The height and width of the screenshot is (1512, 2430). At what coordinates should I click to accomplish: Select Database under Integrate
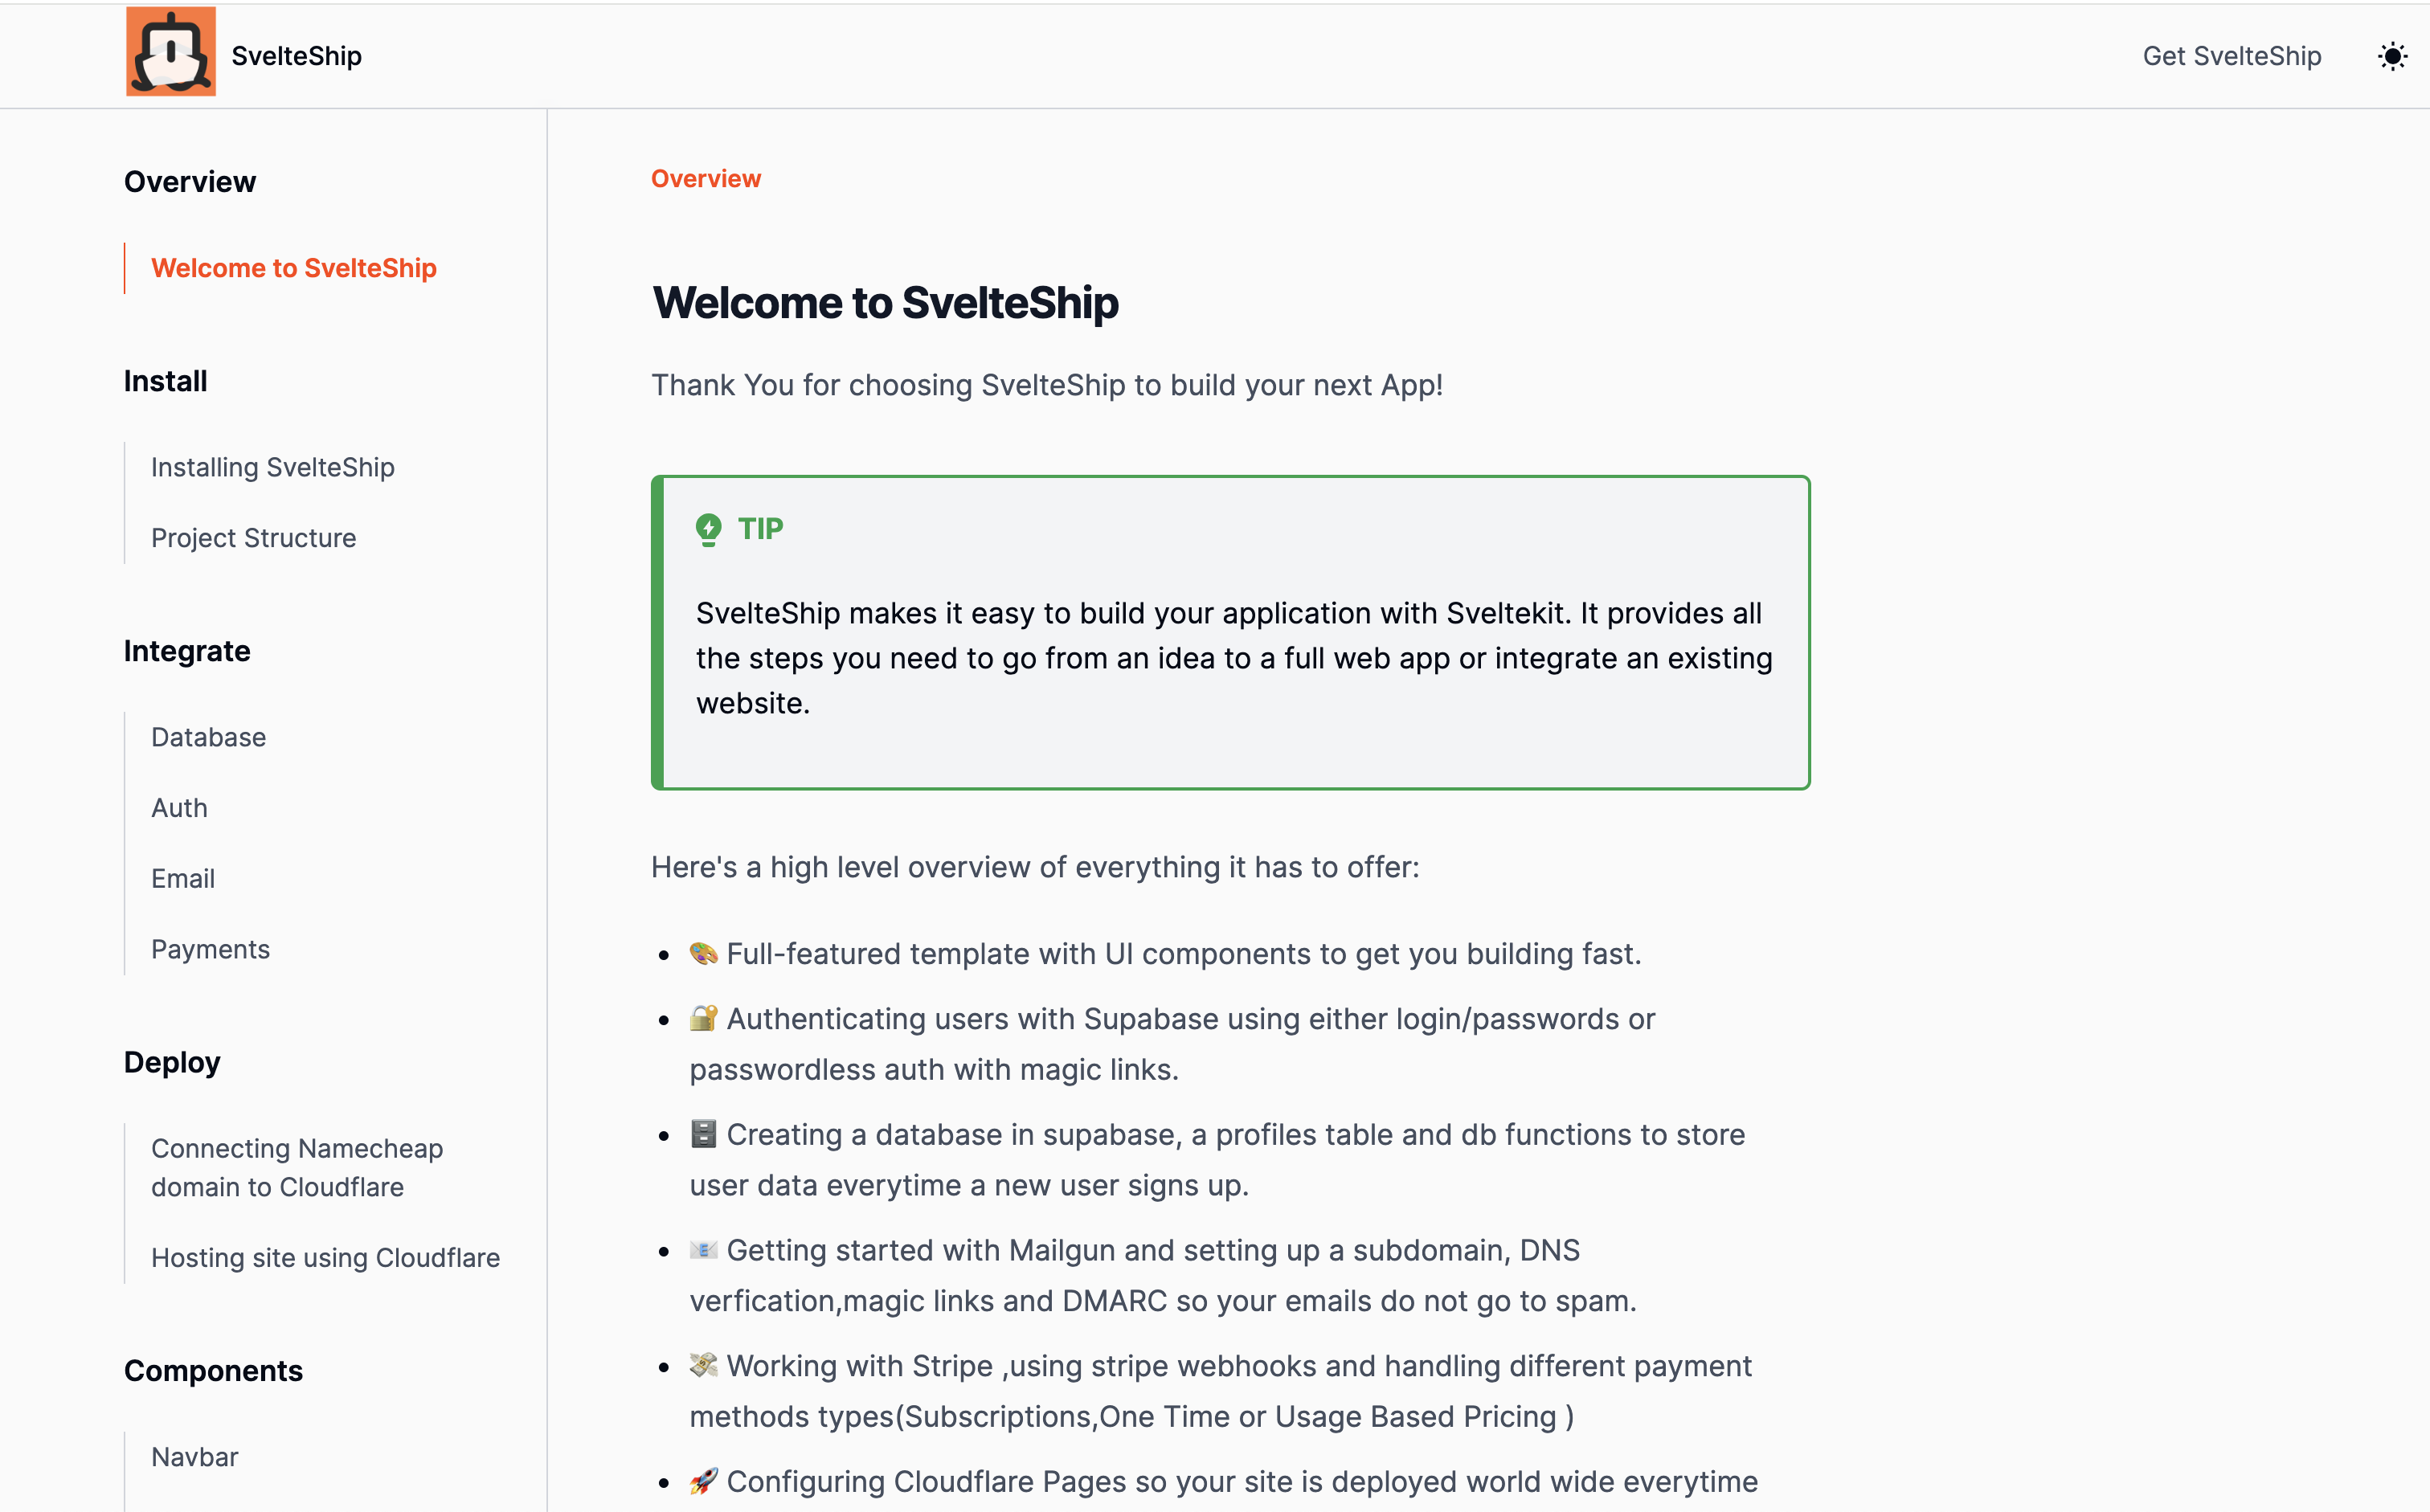pos(208,737)
